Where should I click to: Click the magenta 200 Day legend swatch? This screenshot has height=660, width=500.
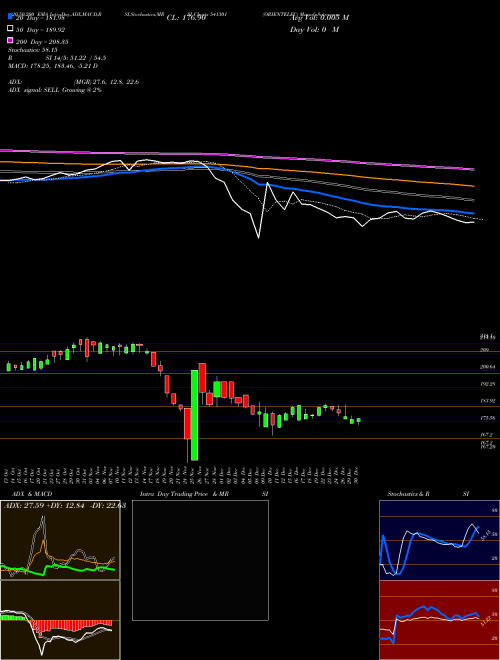coord(10,40)
